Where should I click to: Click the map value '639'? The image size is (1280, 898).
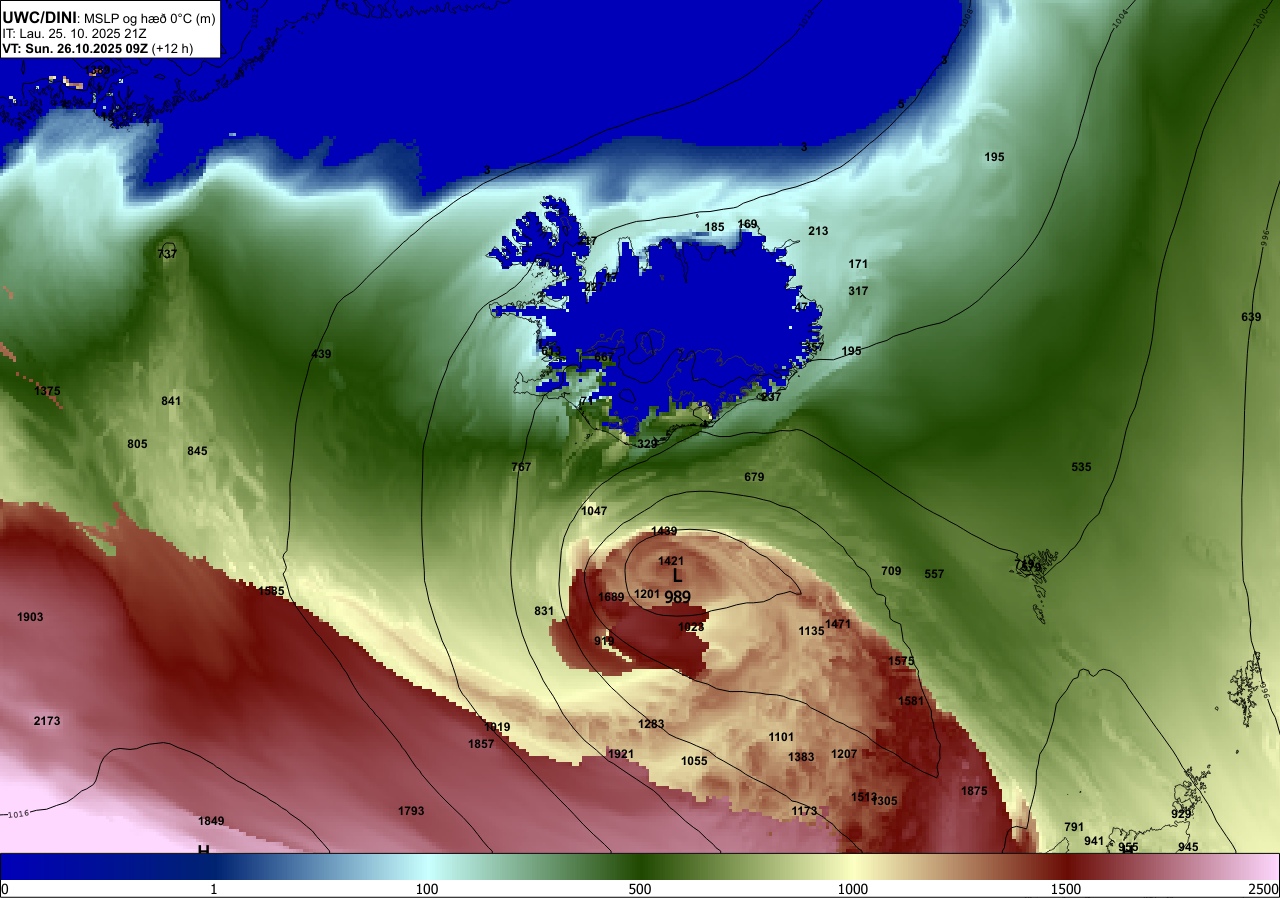click(x=1251, y=317)
